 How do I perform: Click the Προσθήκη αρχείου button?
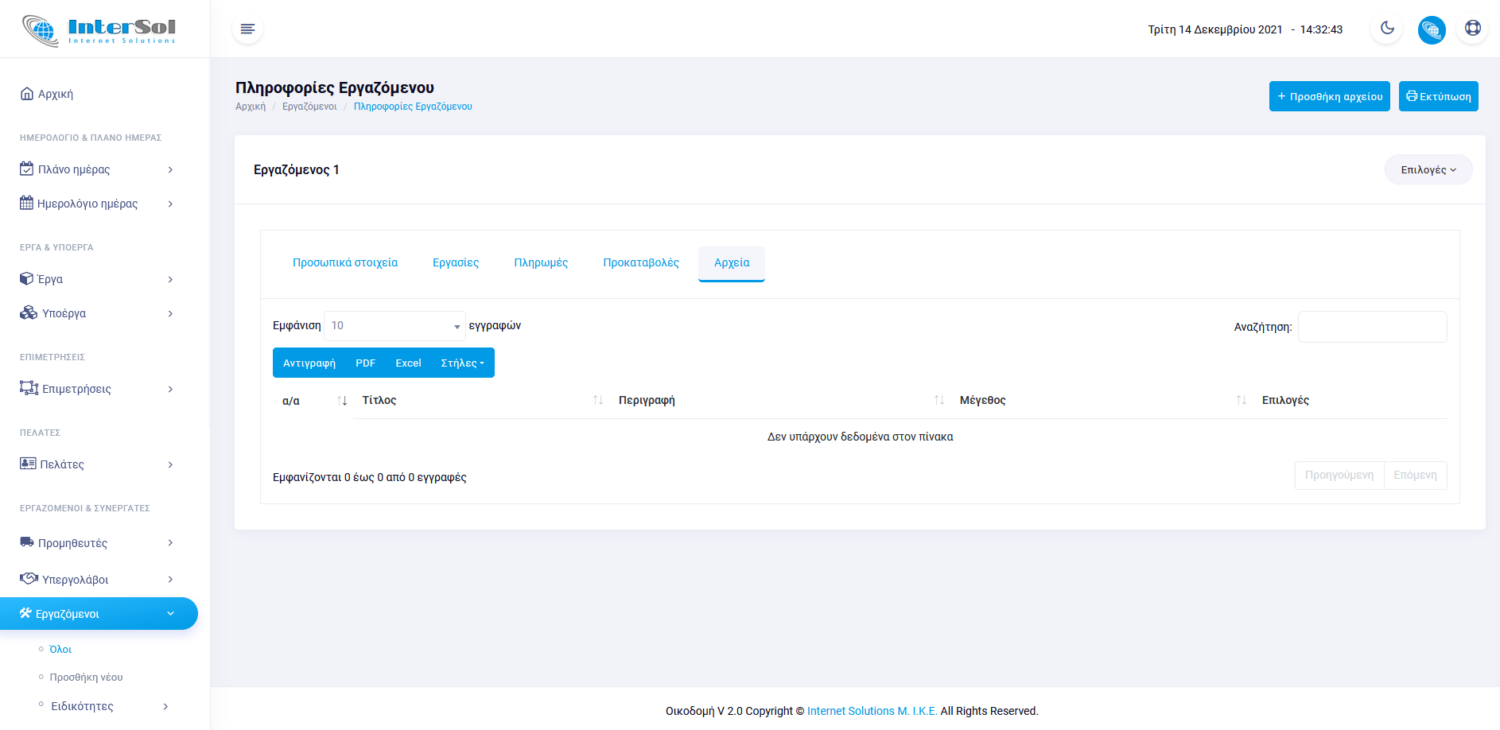(x=1329, y=97)
